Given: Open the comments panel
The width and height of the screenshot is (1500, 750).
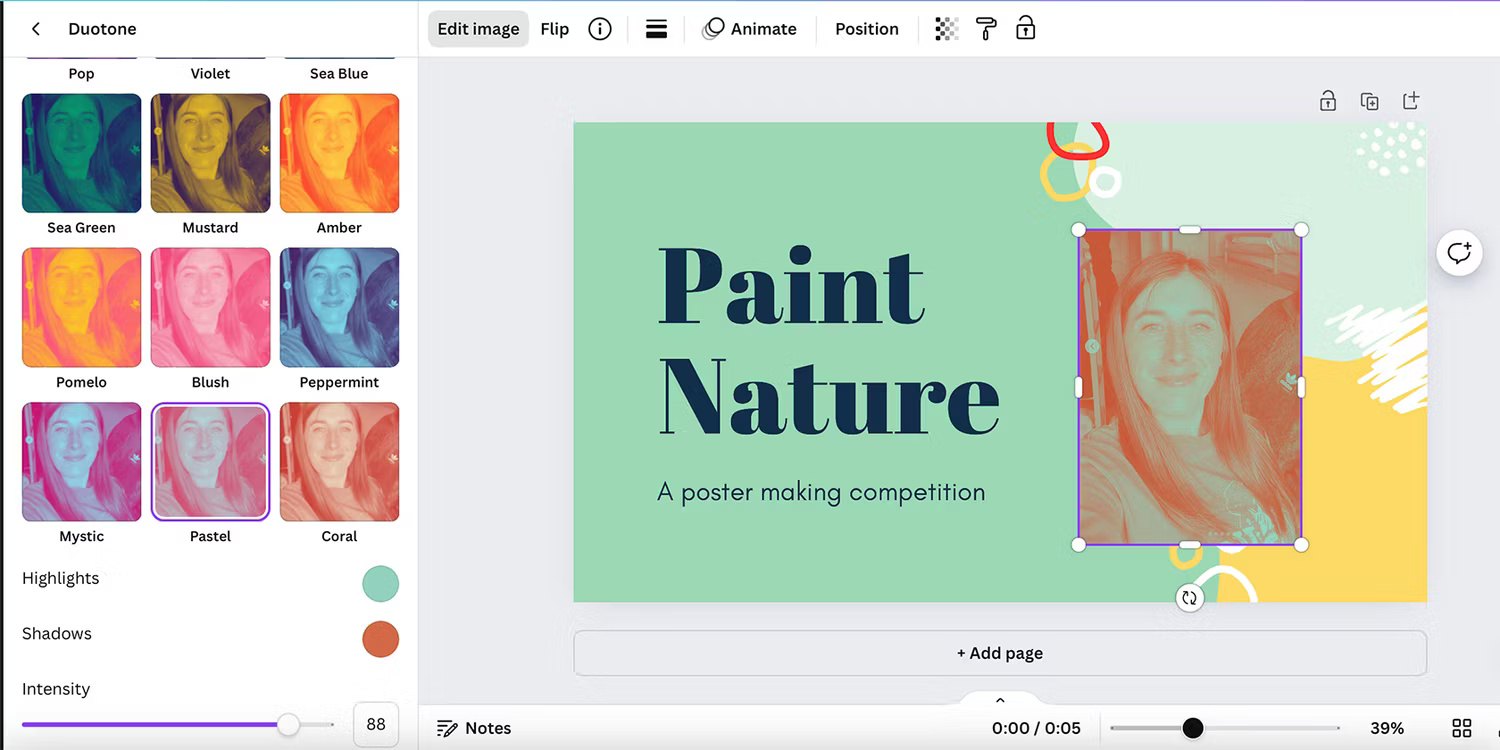Looking at the screenshot, I should click(x=1459, y=252).
